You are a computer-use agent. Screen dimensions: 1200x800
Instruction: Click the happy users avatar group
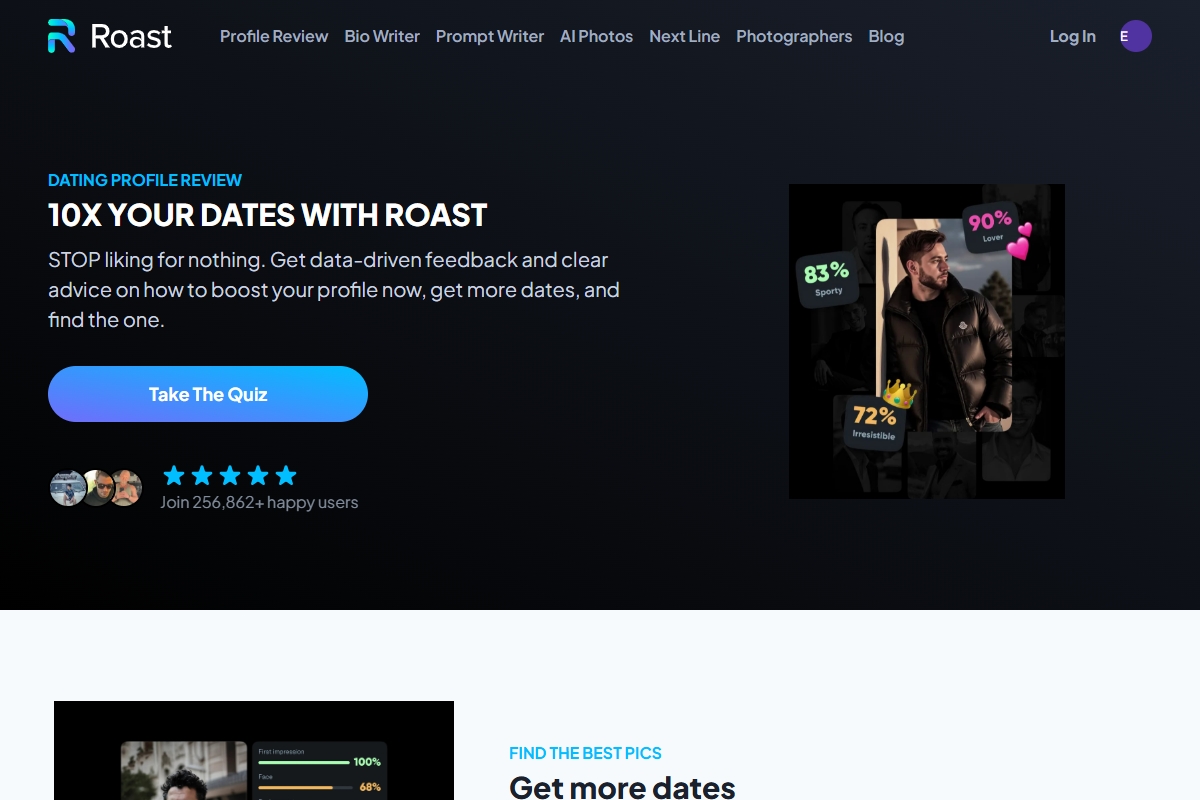[x=96, y=488]
